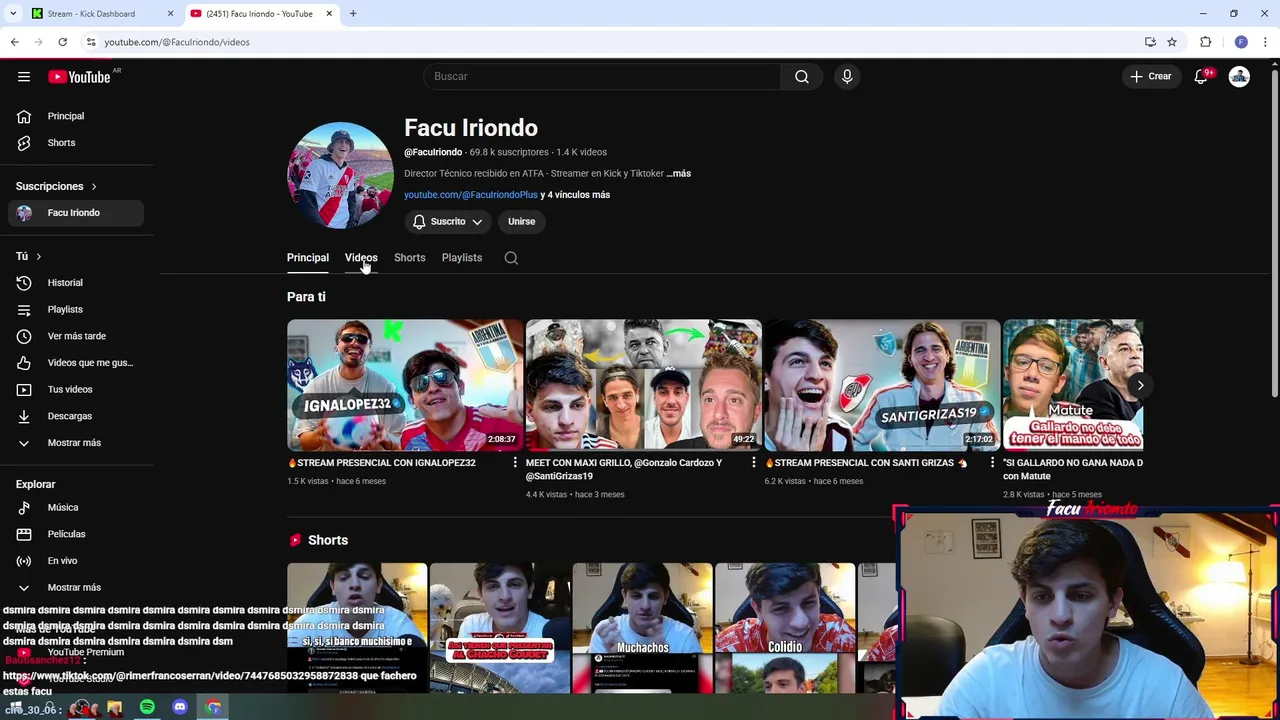The image size is (1280, 720).
Task: Click the Facu Iriondo channel avatar
Action: point(340,176)
